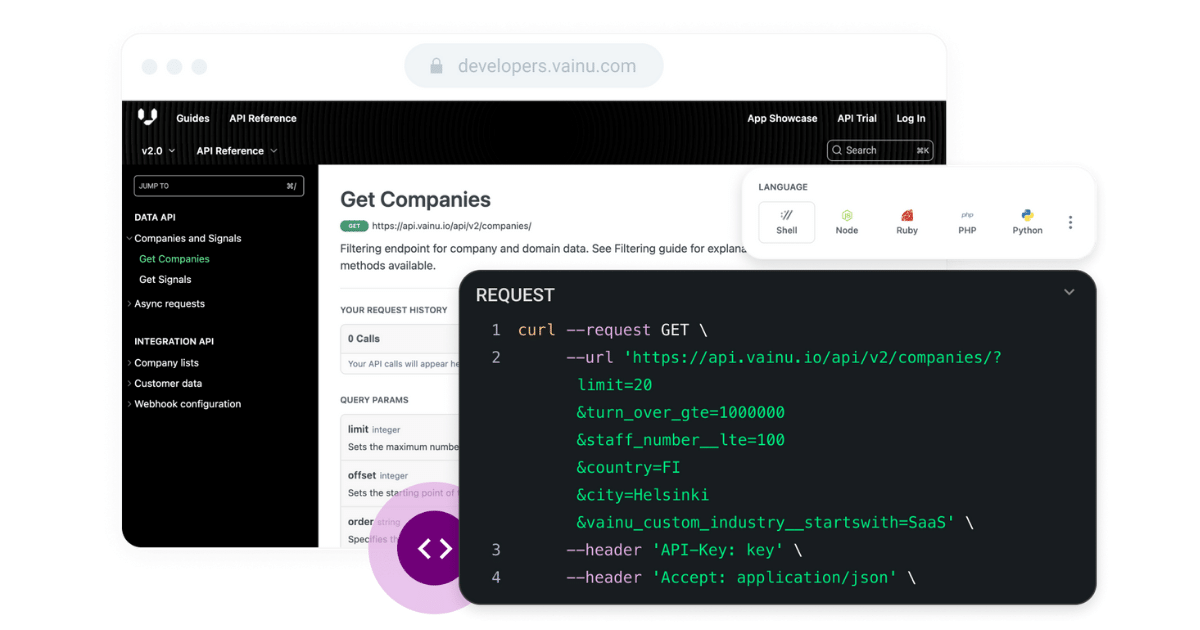This screenshot has width=1200, height=630.
Task: Expand Company lists section
Action: pyautogui.click(x=165, y=363)
